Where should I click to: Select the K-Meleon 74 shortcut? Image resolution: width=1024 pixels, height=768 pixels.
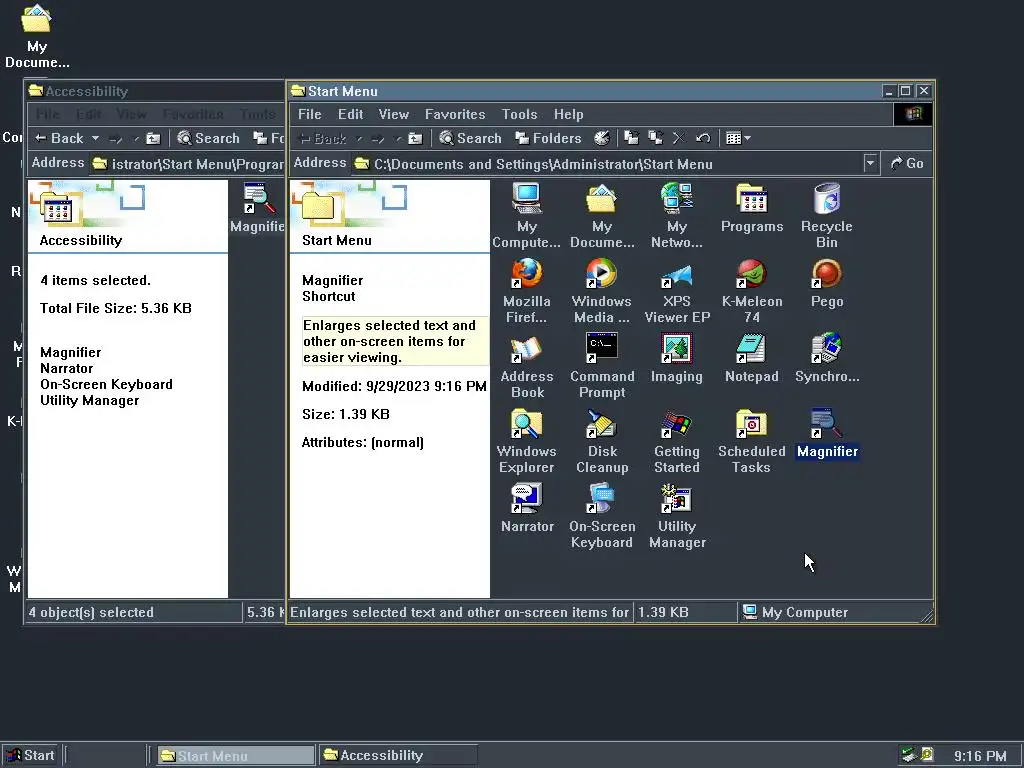tap(752, 290)
